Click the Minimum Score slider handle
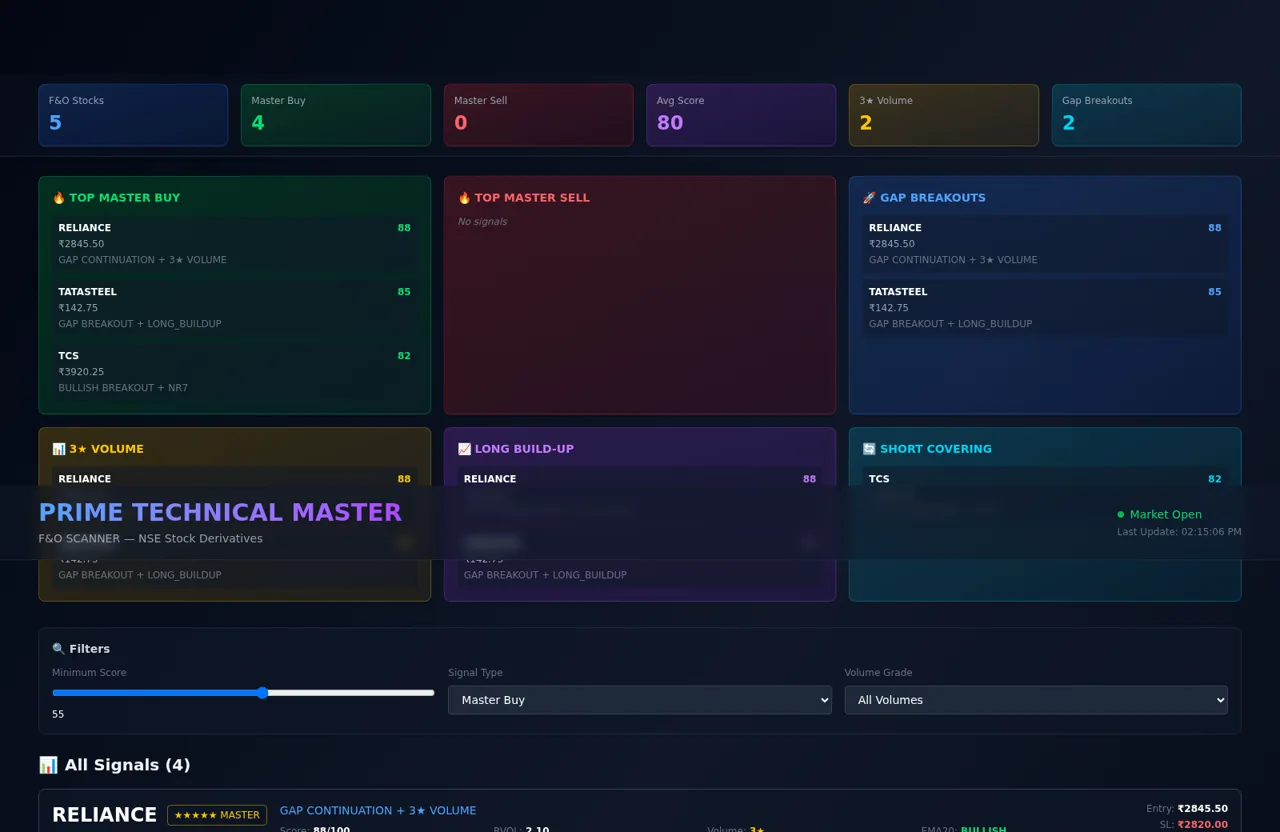 262,693
